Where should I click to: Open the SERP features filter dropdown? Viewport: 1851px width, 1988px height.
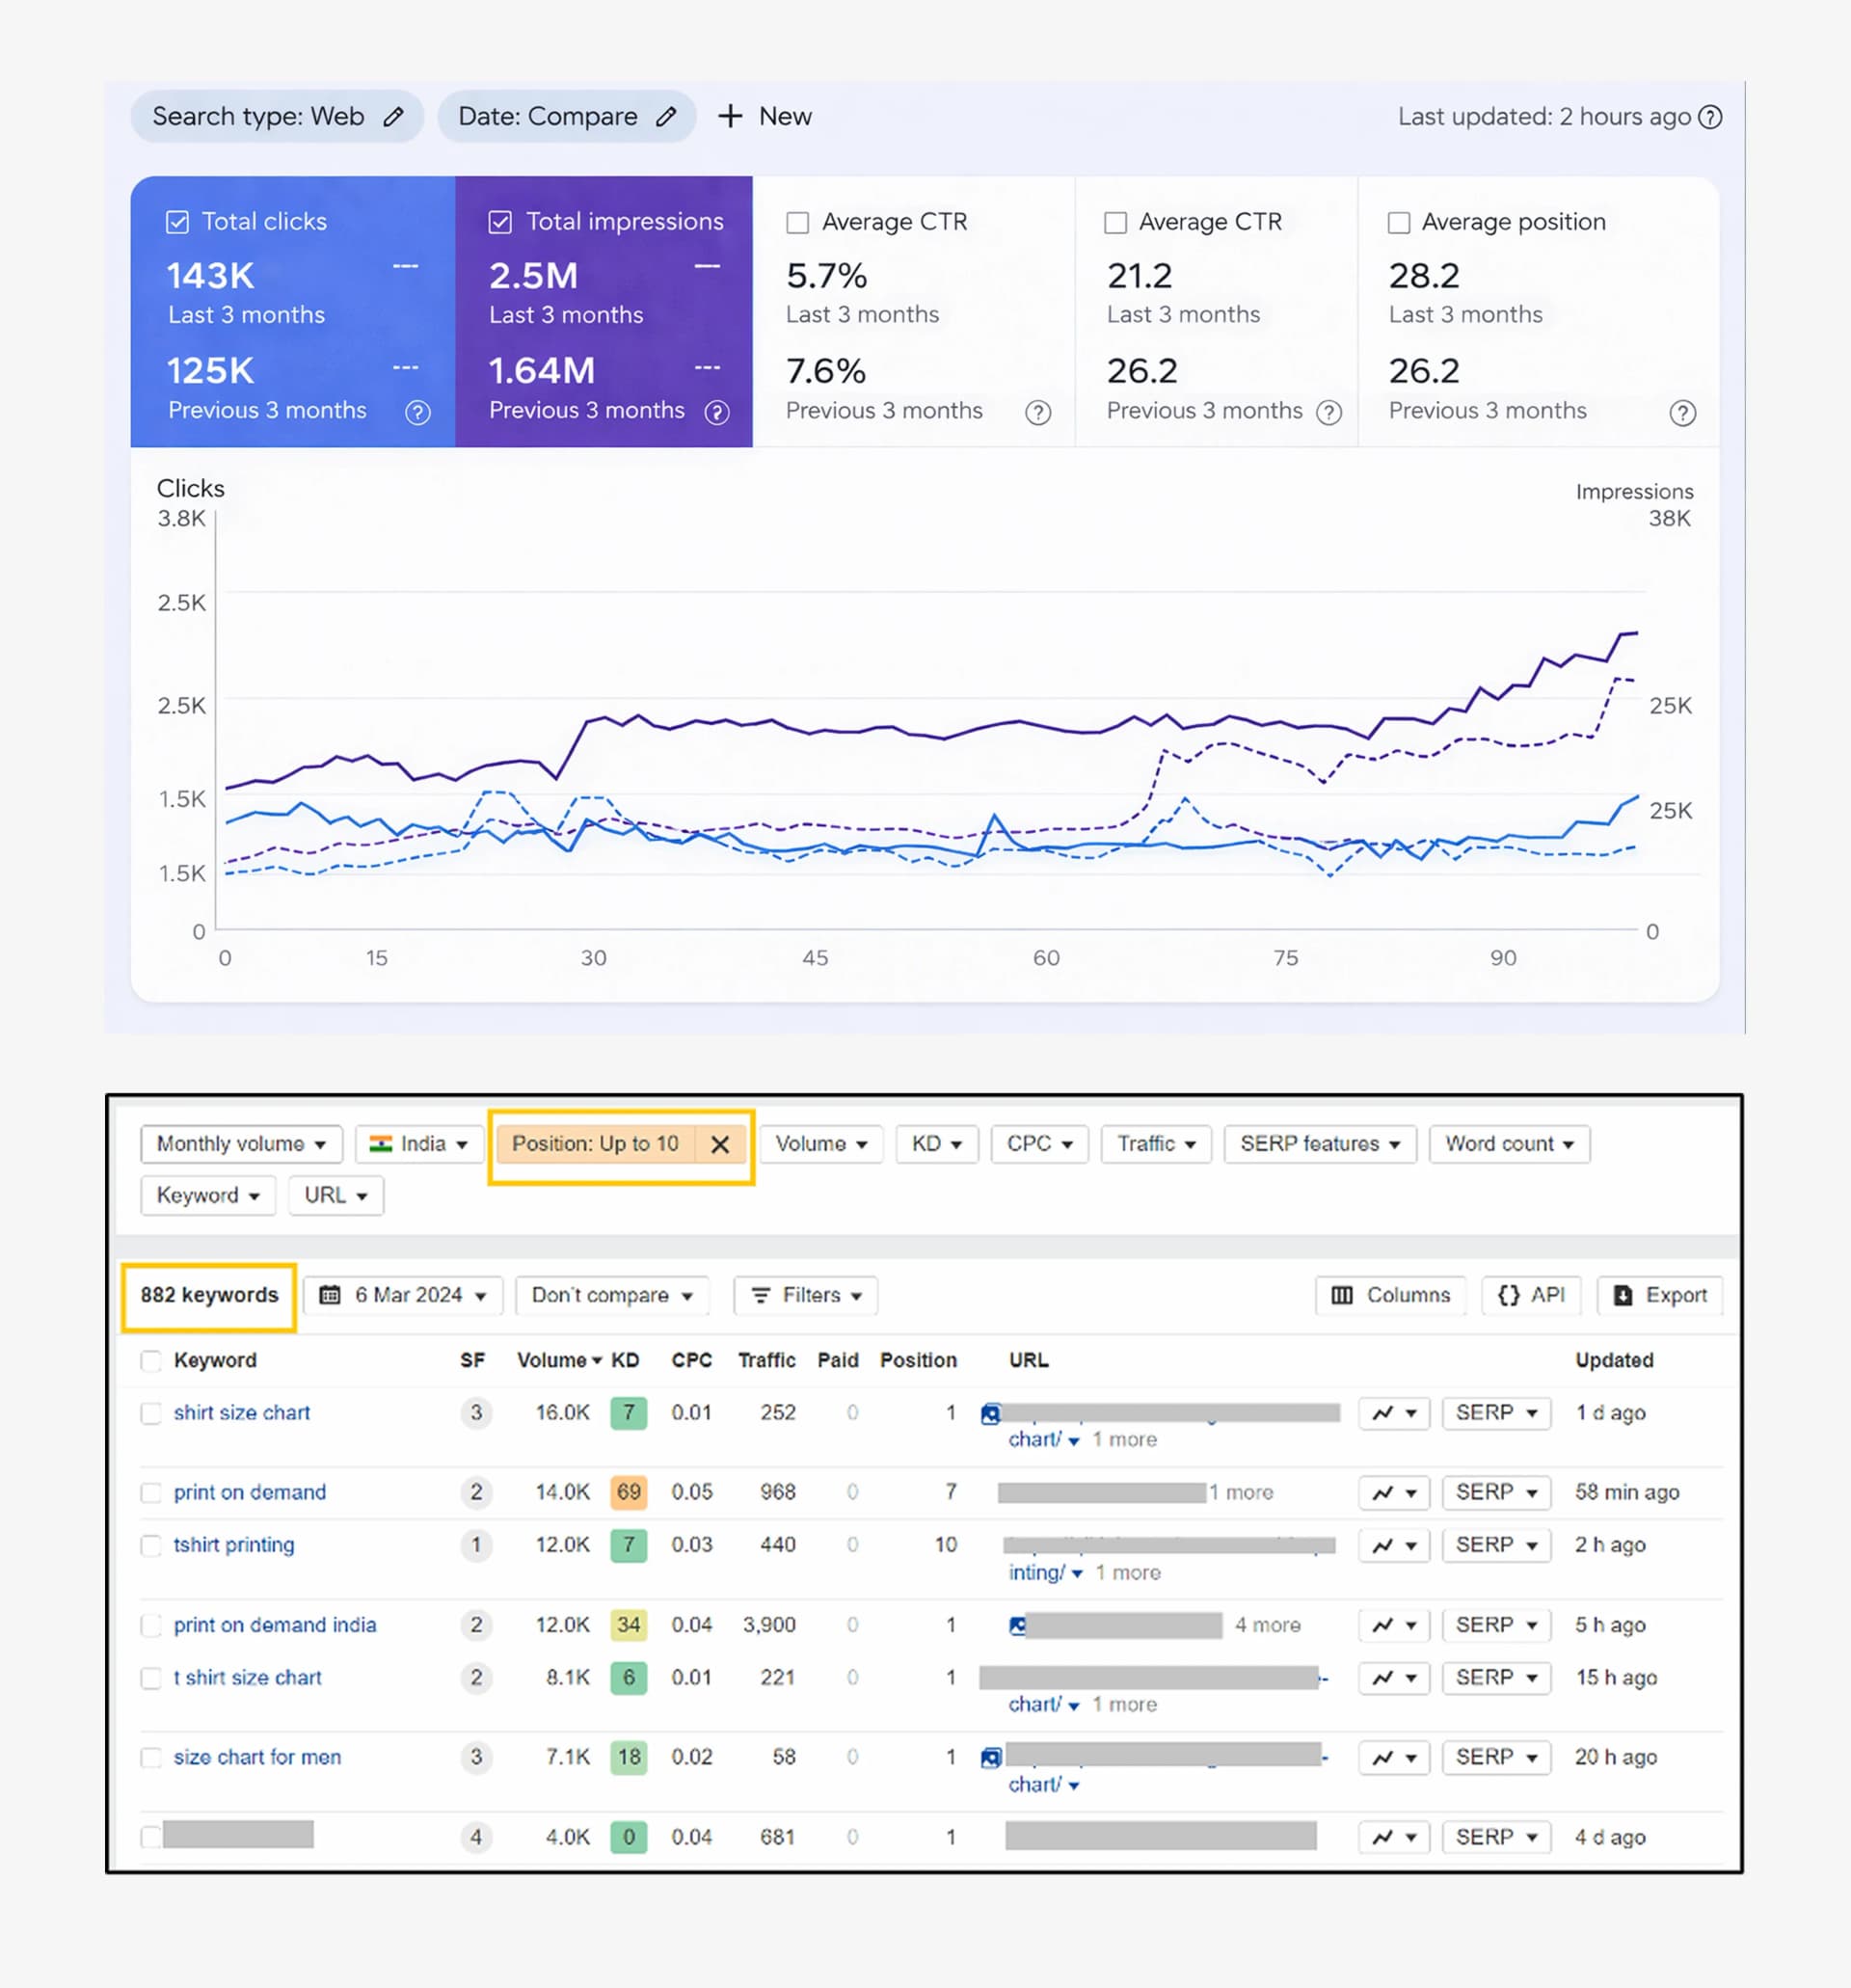(1319, 1144)
